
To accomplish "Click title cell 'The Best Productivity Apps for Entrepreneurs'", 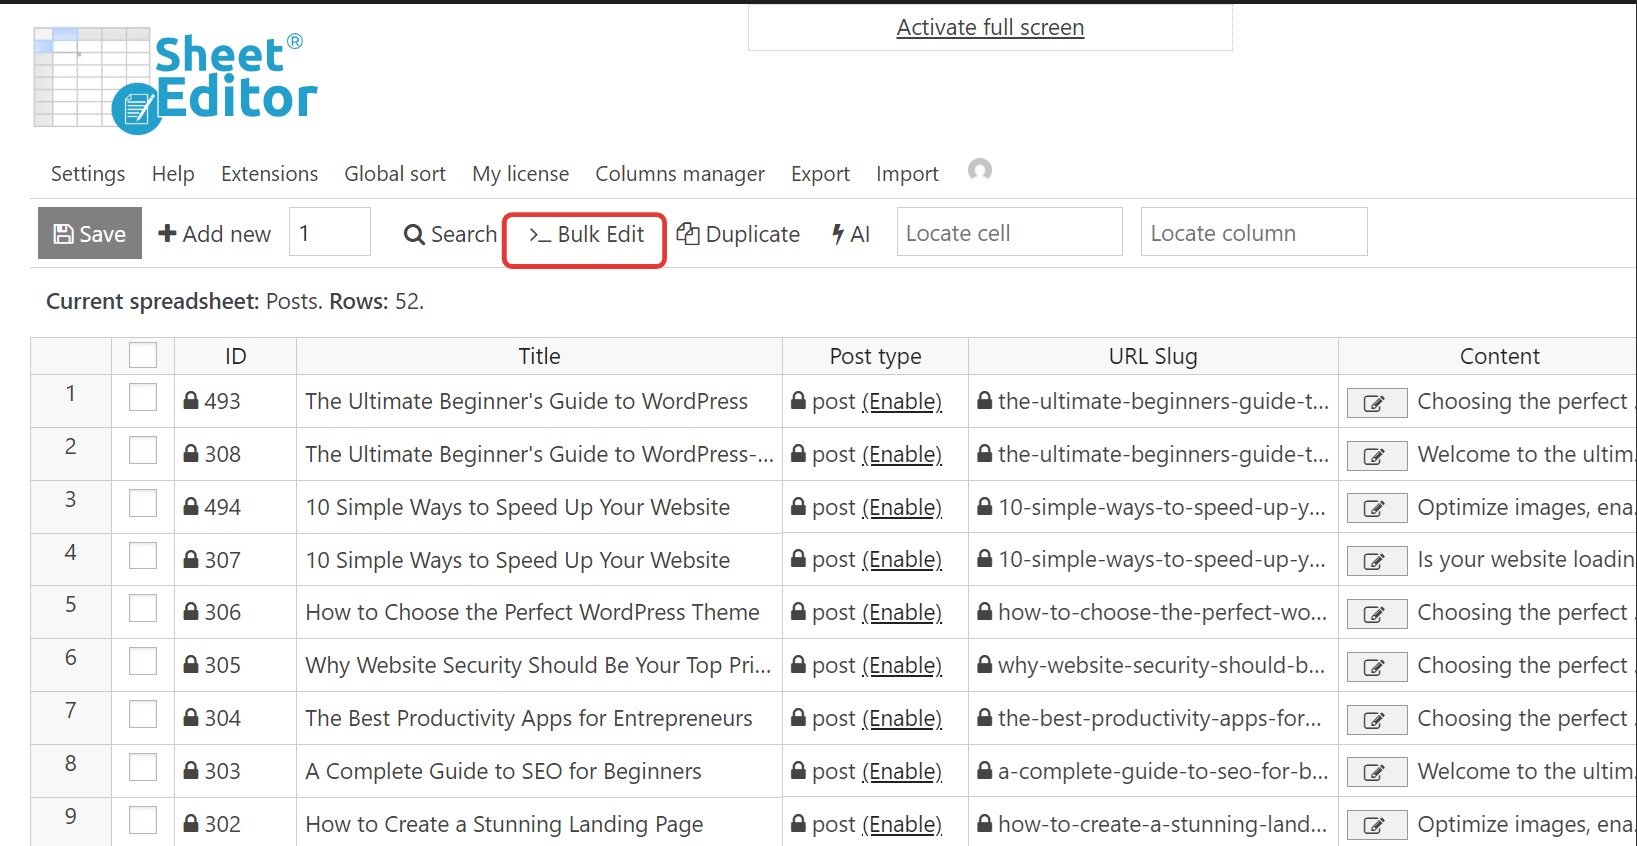I will 539,718.
